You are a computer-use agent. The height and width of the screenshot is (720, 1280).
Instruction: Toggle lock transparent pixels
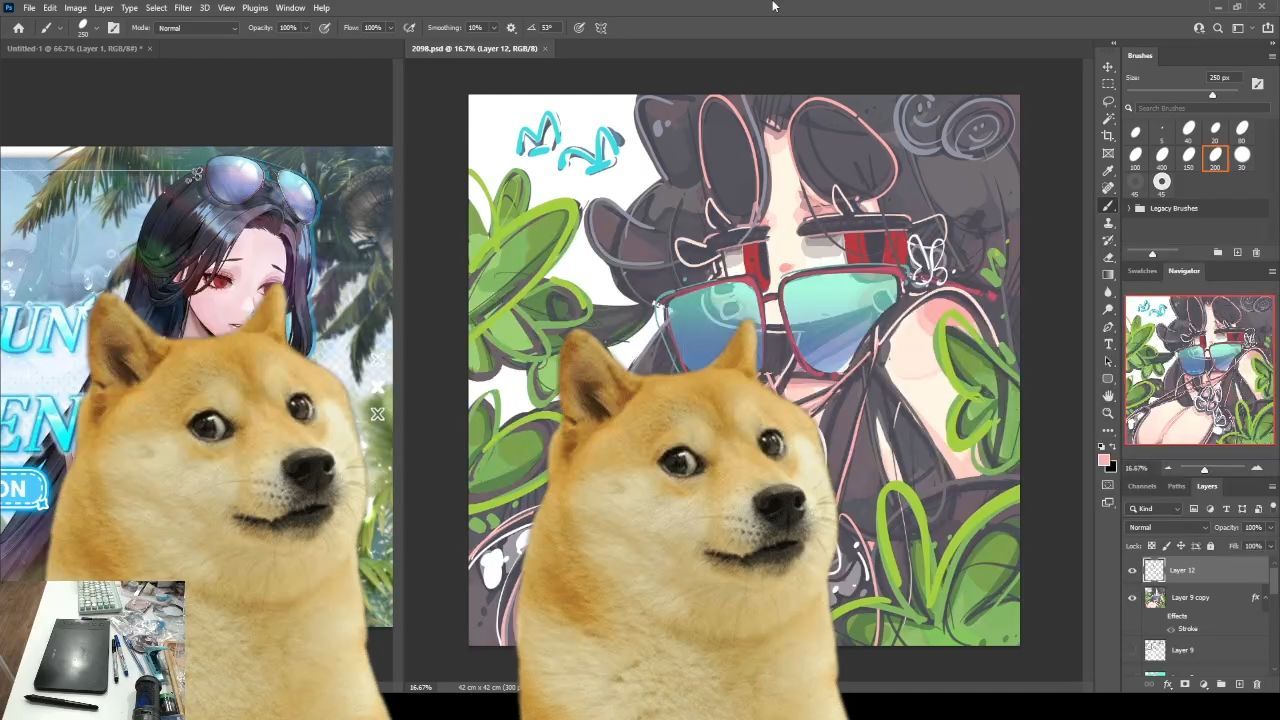click(1152, 546)
